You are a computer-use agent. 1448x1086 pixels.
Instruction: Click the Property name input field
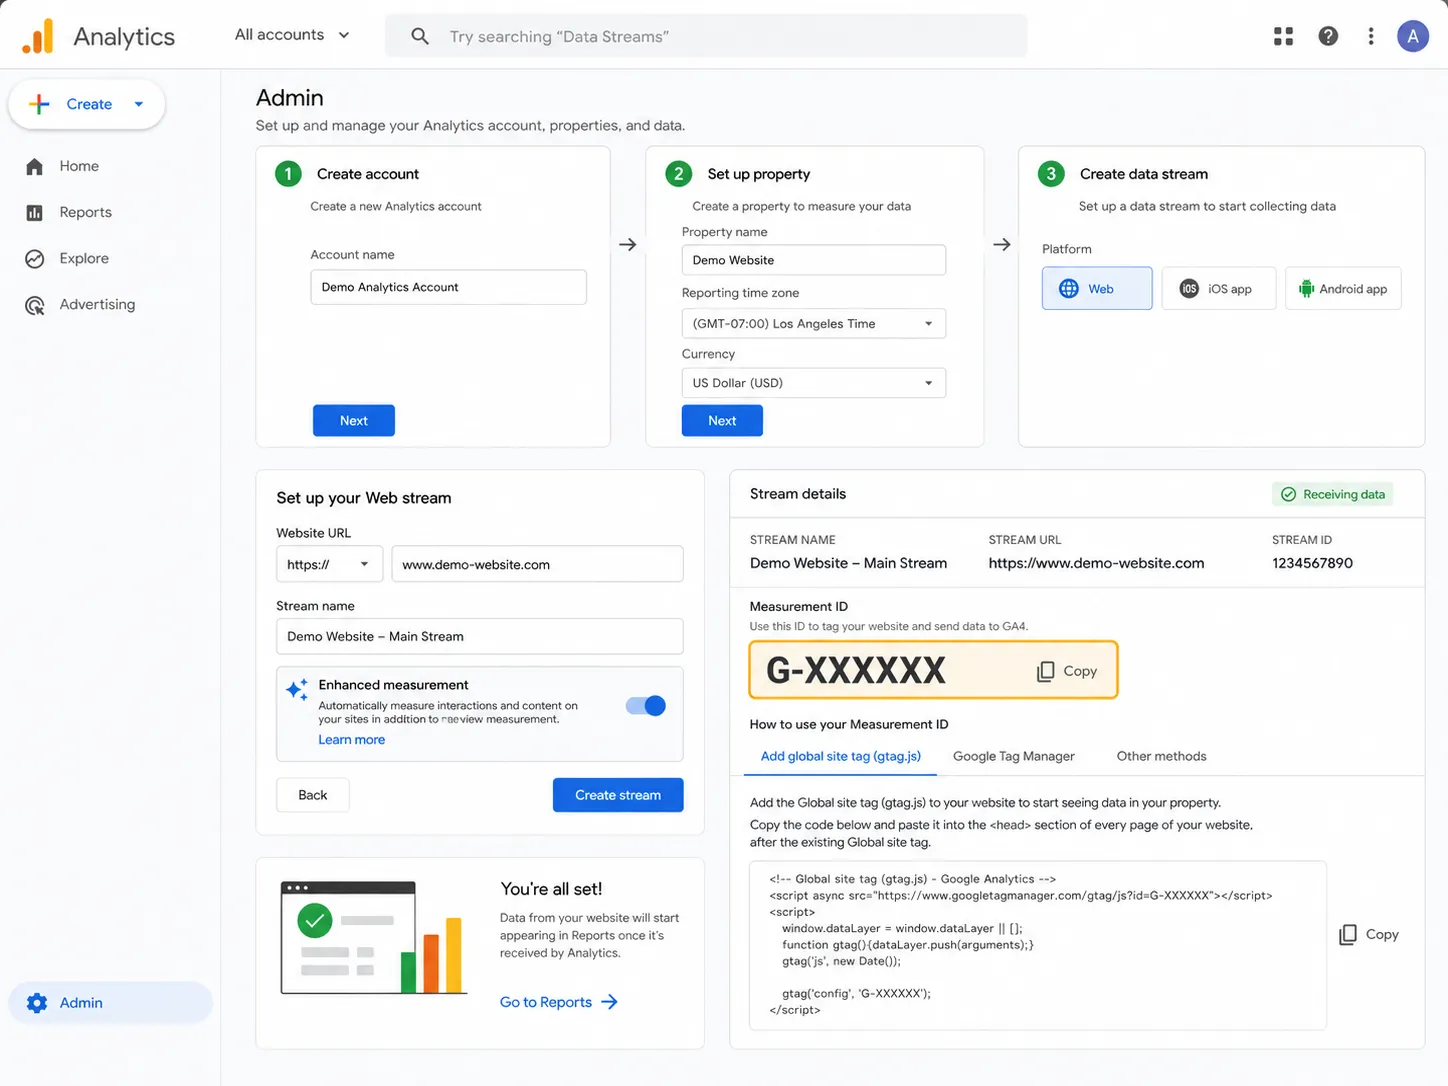(x=813, y=260)
